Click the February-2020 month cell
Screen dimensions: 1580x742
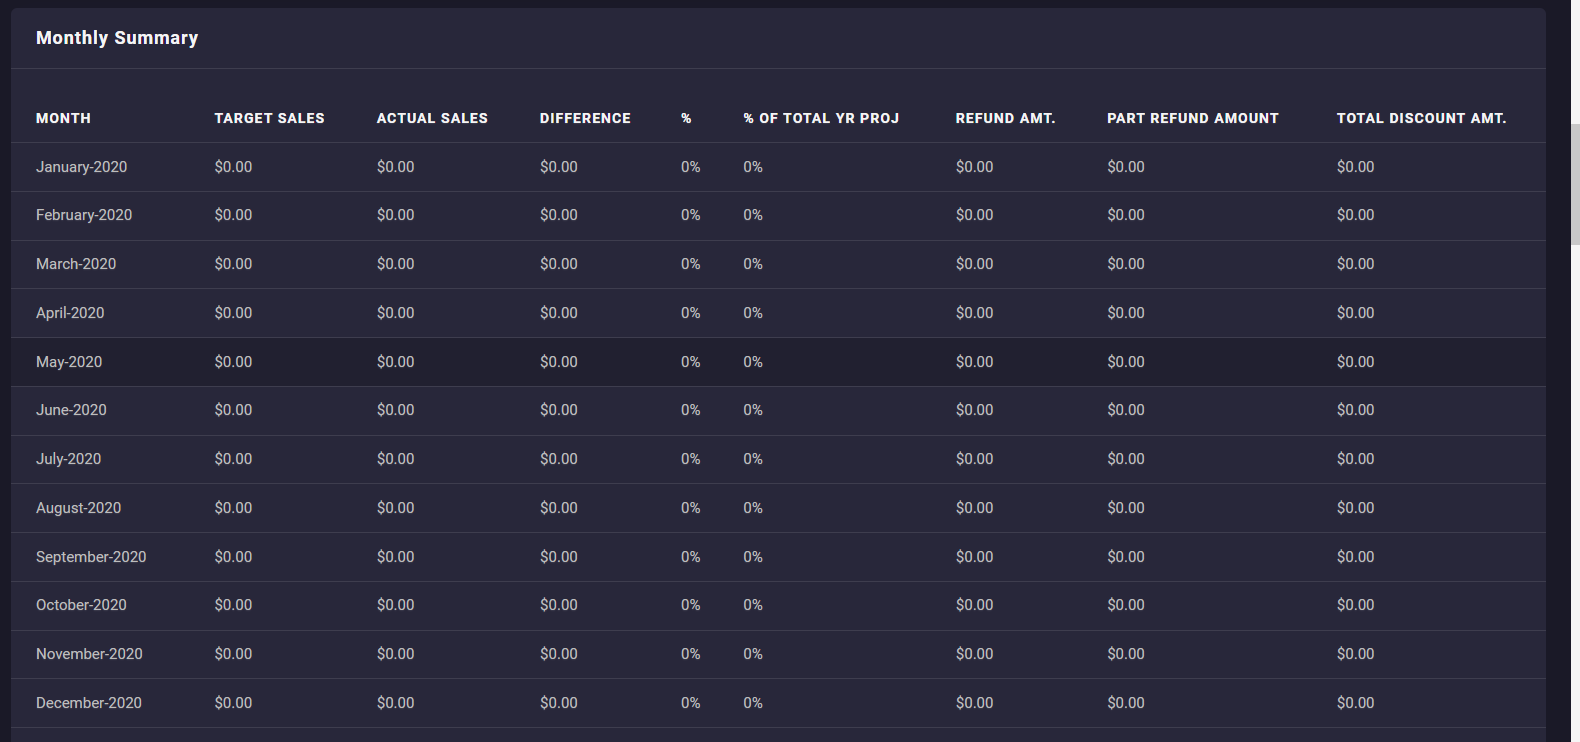coord(84,215)
